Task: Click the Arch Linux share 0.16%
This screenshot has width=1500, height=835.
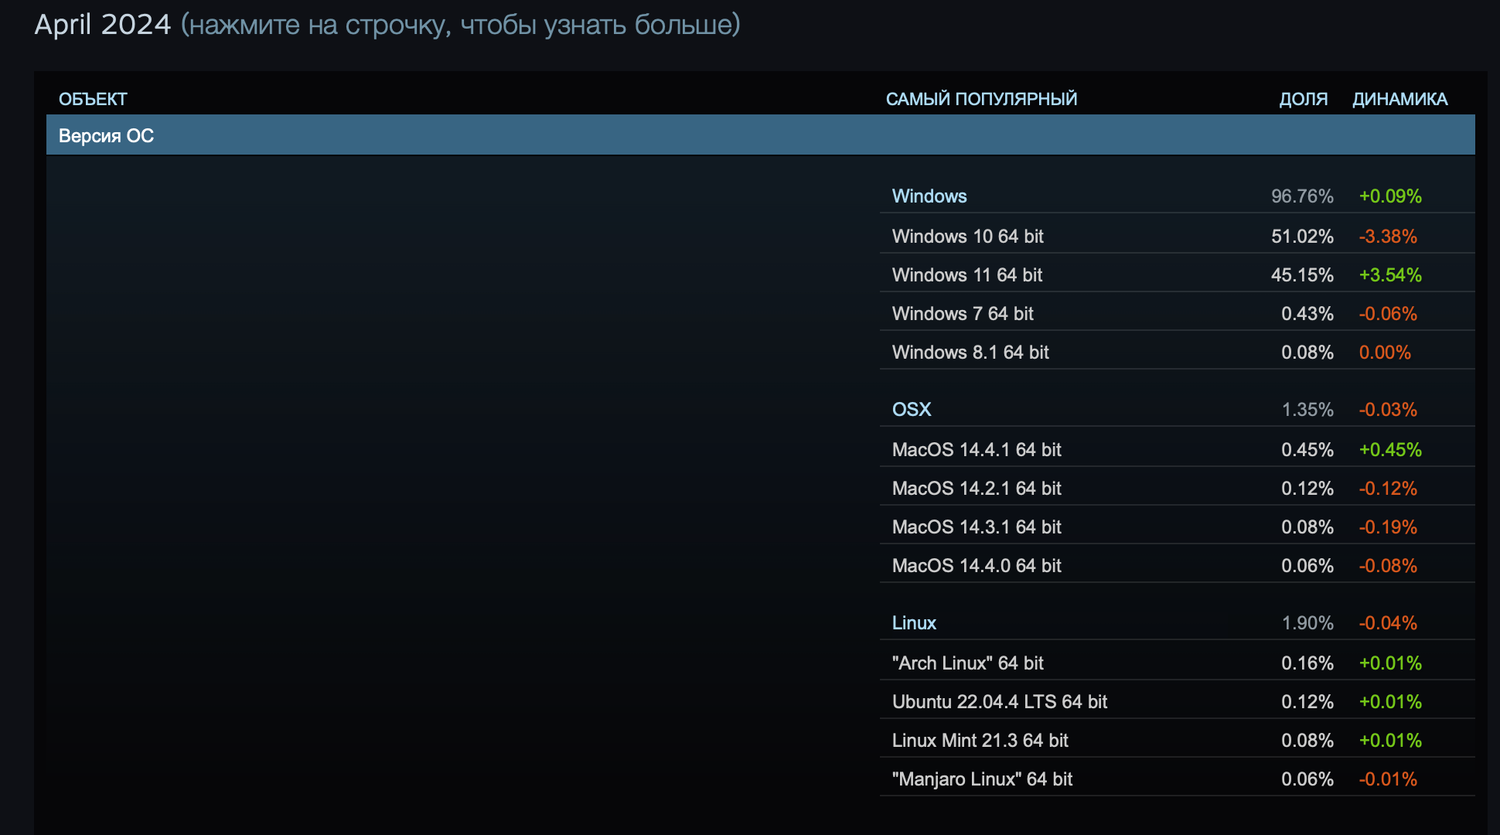Action: pyautogui.click(x=1307, y=663)
